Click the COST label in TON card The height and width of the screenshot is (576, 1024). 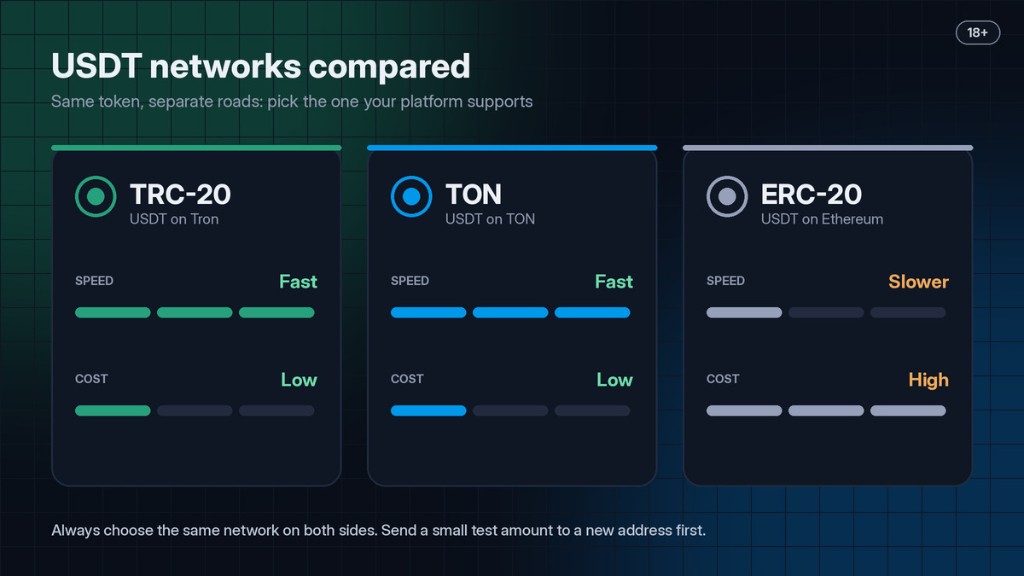(407, 379)
